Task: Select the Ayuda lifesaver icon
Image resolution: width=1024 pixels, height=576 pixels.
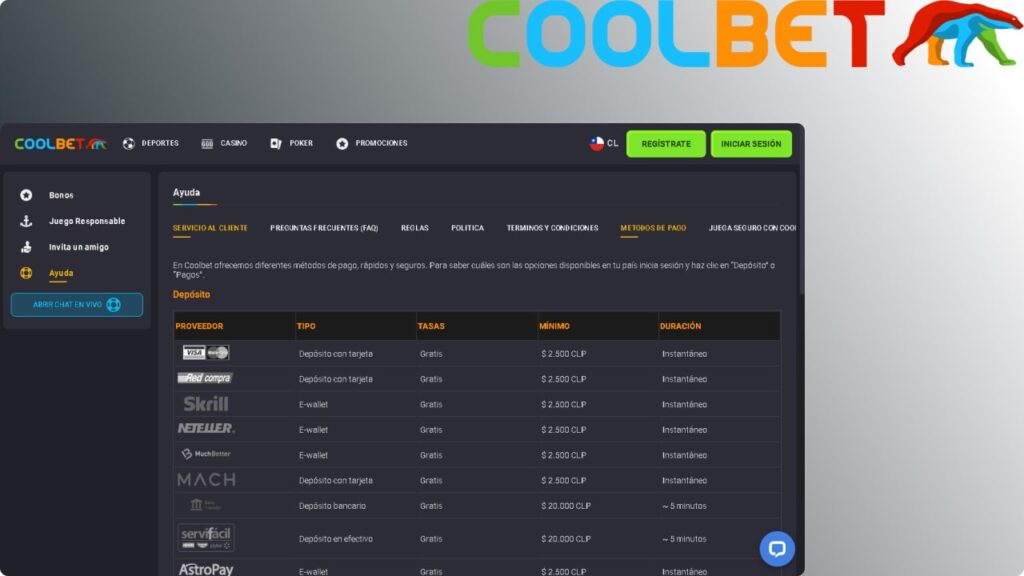Action: point(27,273)
